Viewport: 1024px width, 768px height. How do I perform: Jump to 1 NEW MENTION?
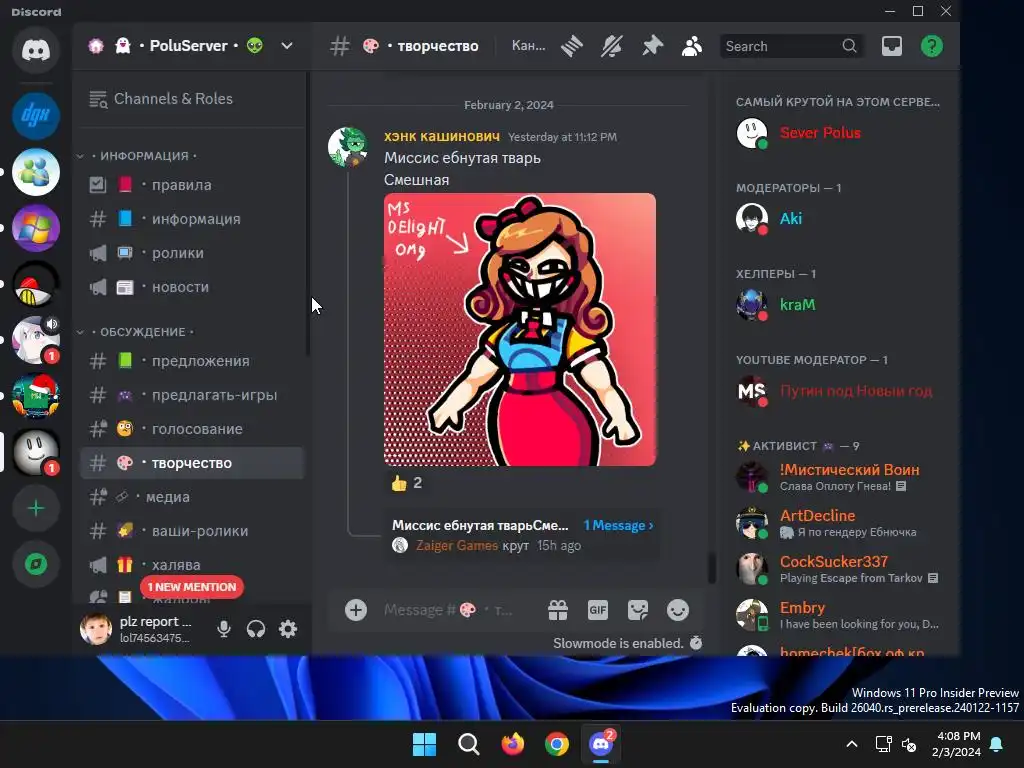[x=192, y=586]
